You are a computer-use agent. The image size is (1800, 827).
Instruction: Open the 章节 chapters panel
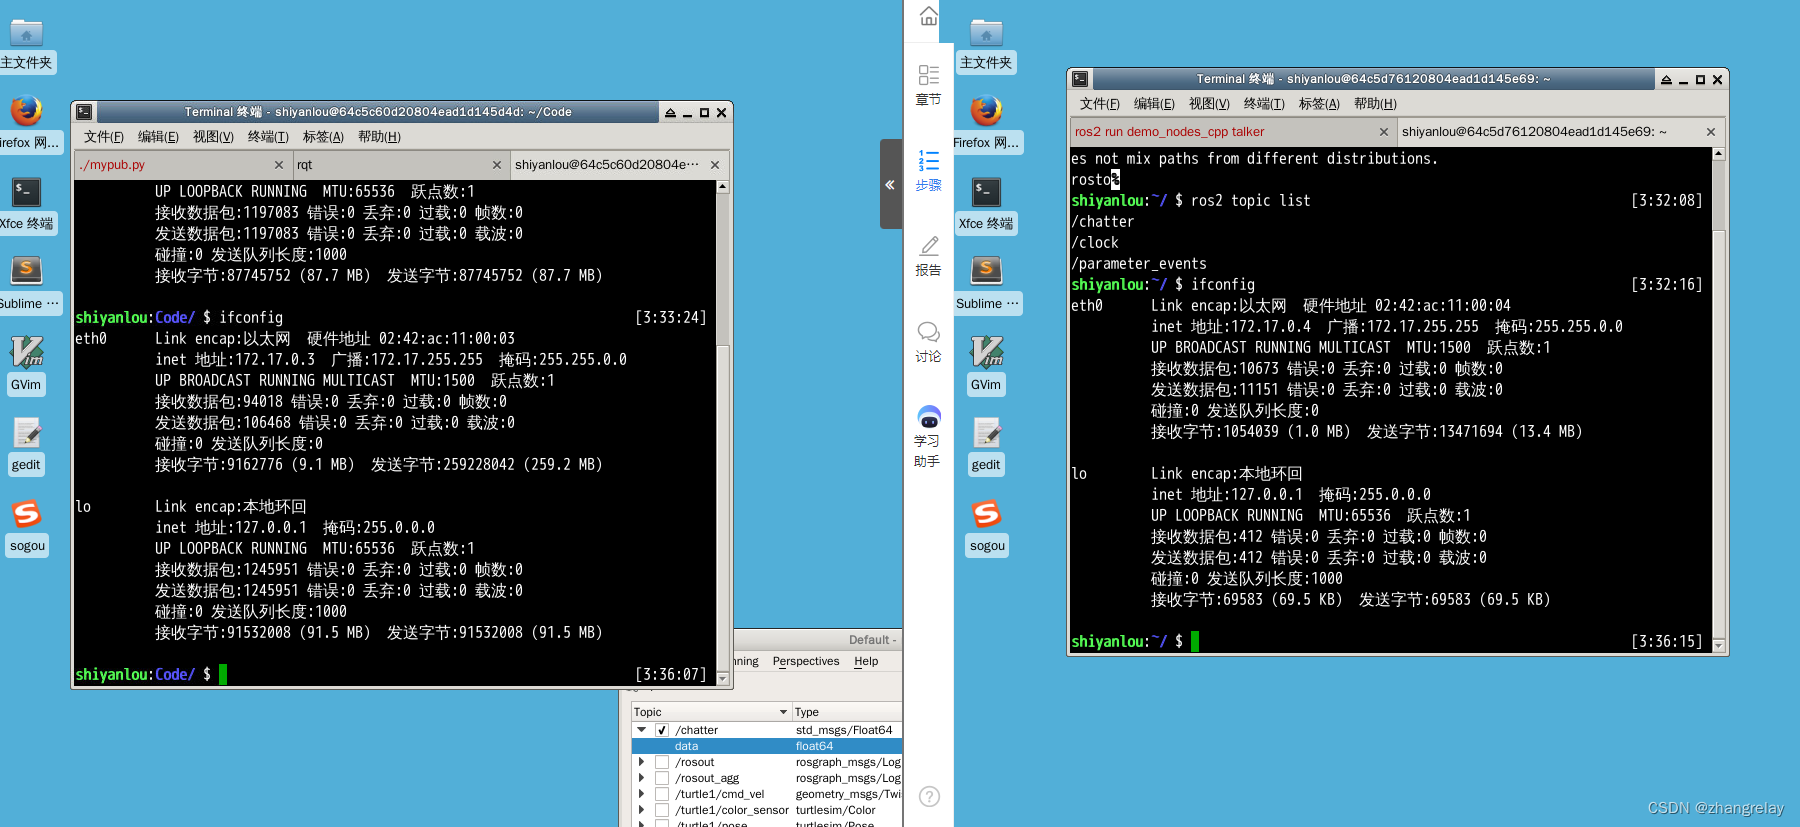point(928,85)
